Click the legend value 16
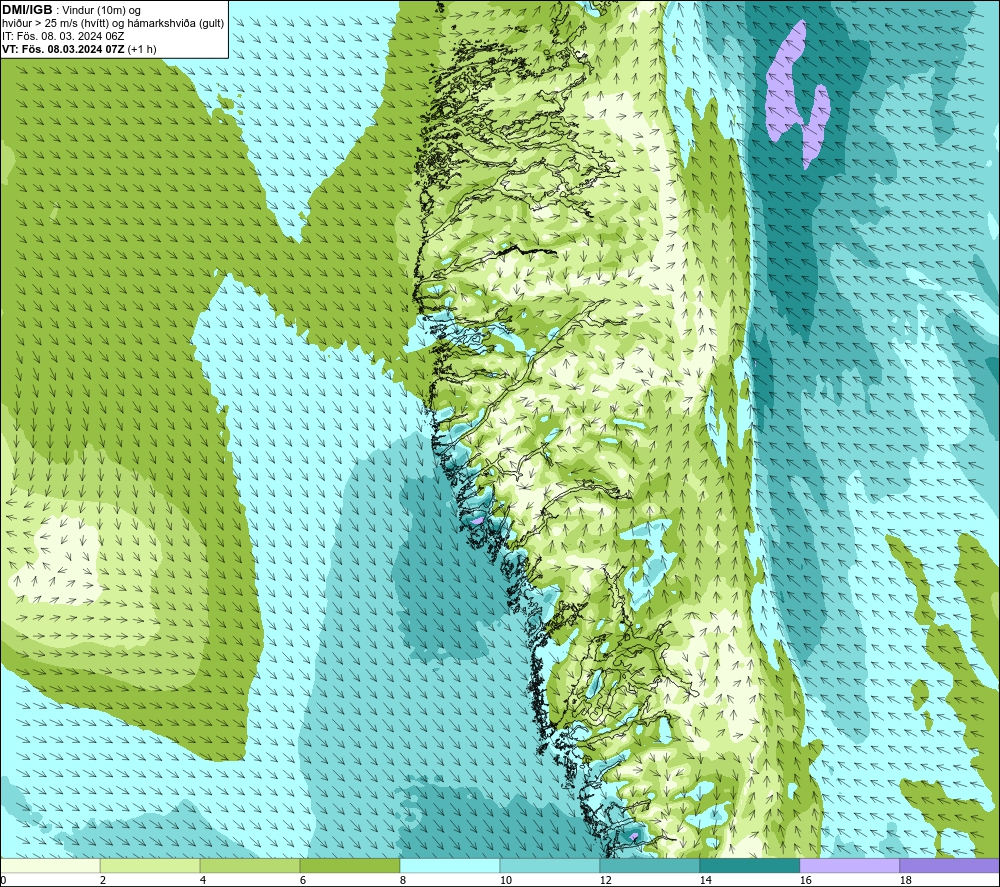 [805, 880]
